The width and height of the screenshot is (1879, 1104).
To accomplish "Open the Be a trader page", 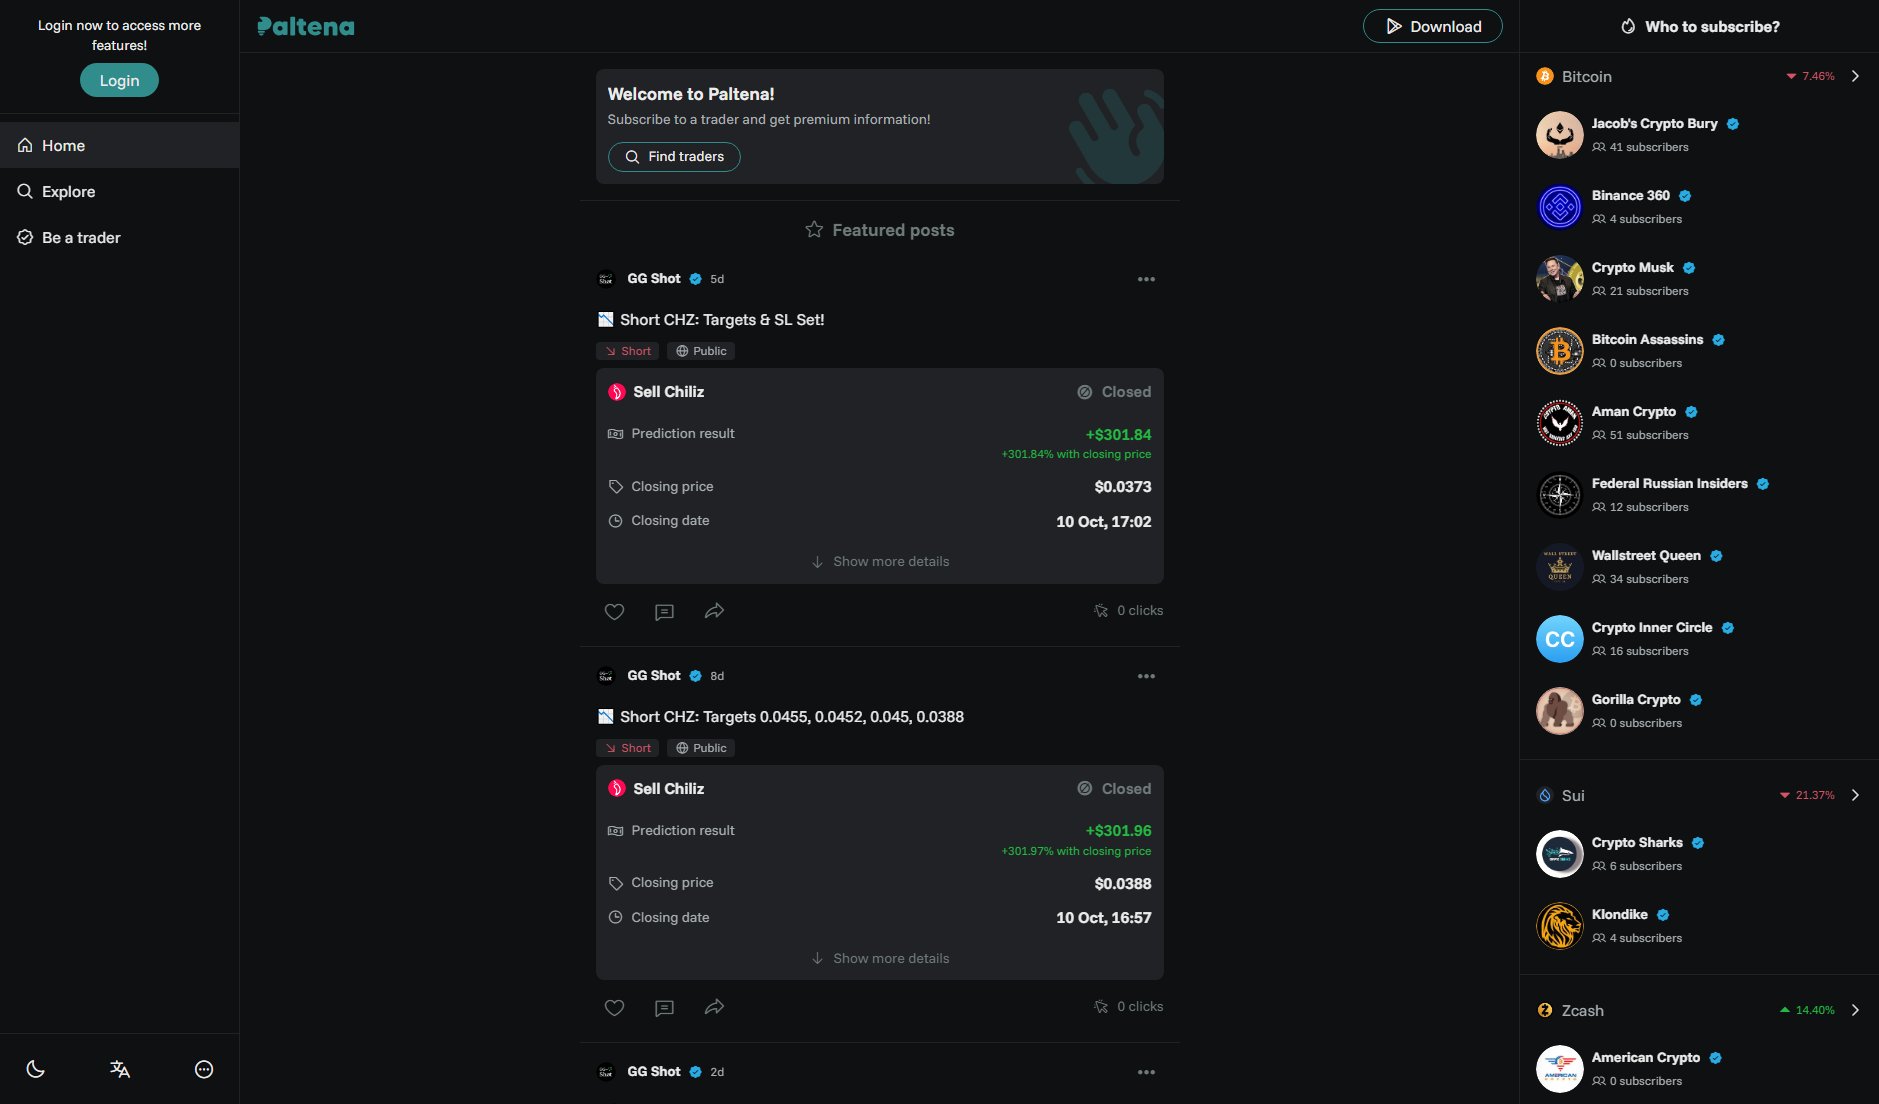I will (x=80, y=237).
